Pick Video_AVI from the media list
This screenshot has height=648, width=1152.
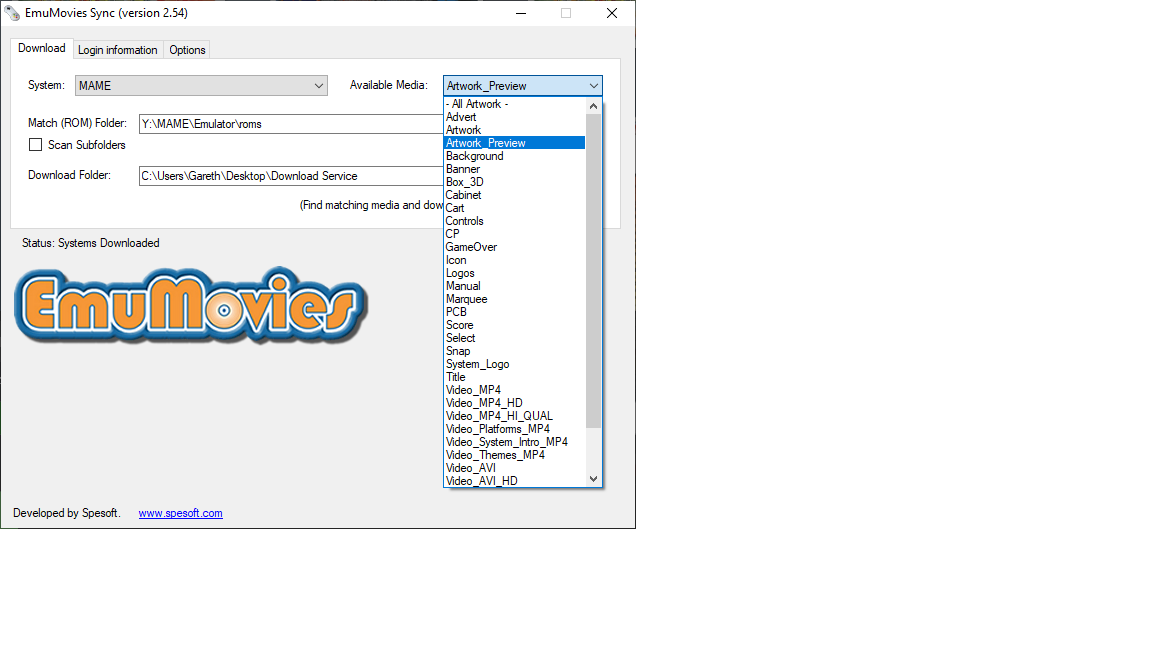(515, 468)
